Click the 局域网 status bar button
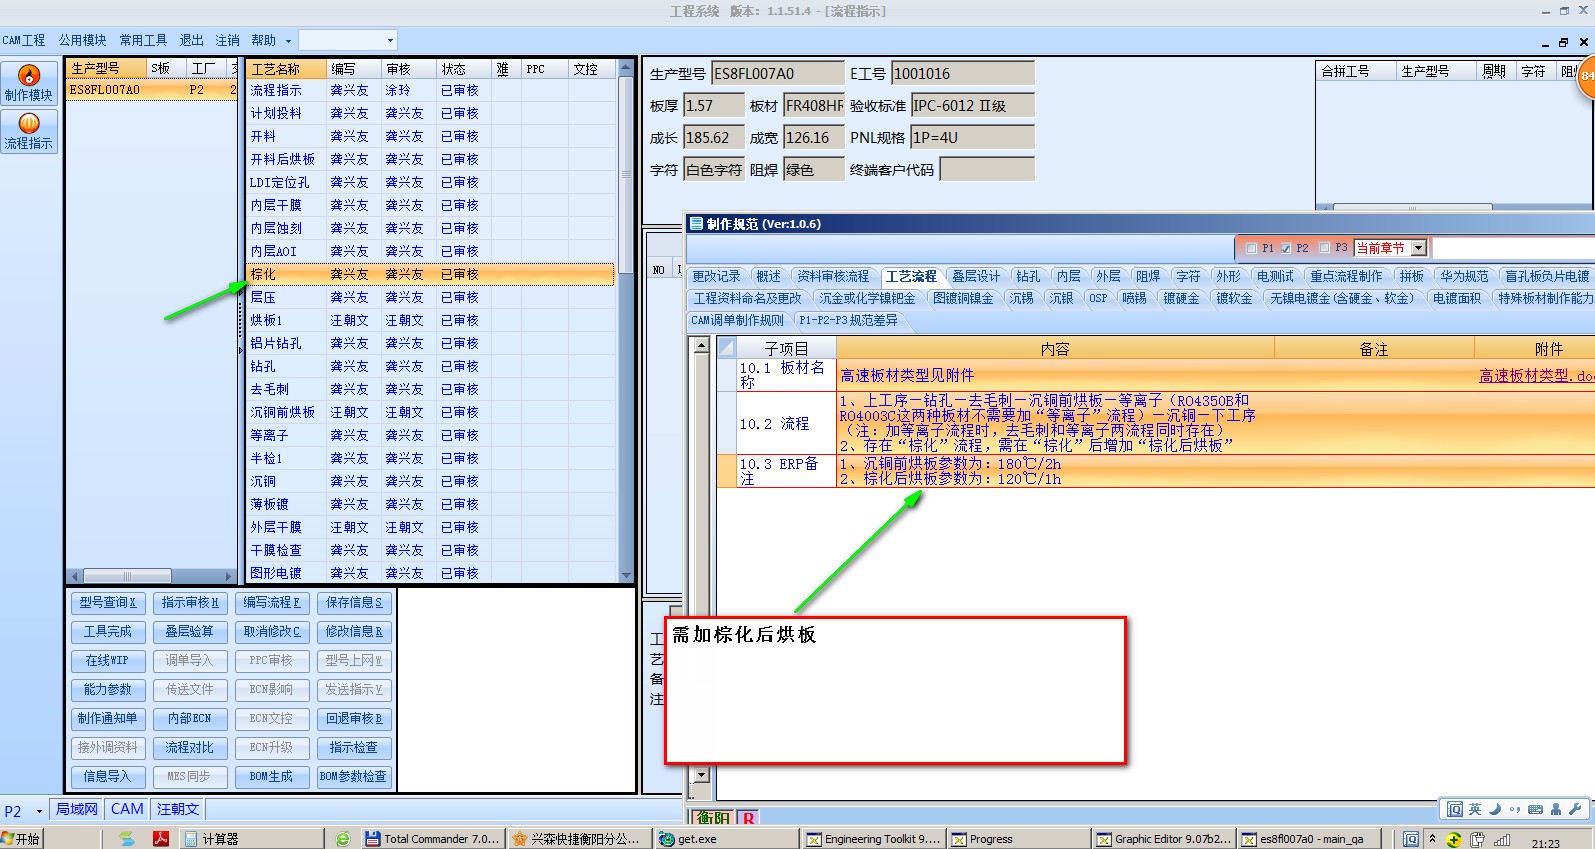 coord(77,809)
